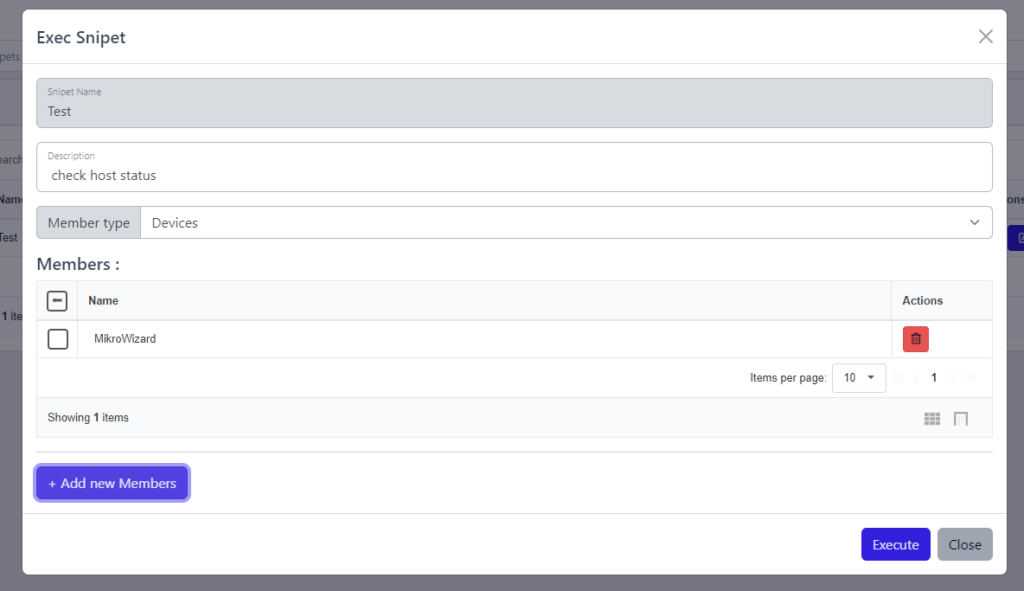The width and height of the screenshot is (1024, 591).
Task: Go to next page with right chevron
Action: 952,377
